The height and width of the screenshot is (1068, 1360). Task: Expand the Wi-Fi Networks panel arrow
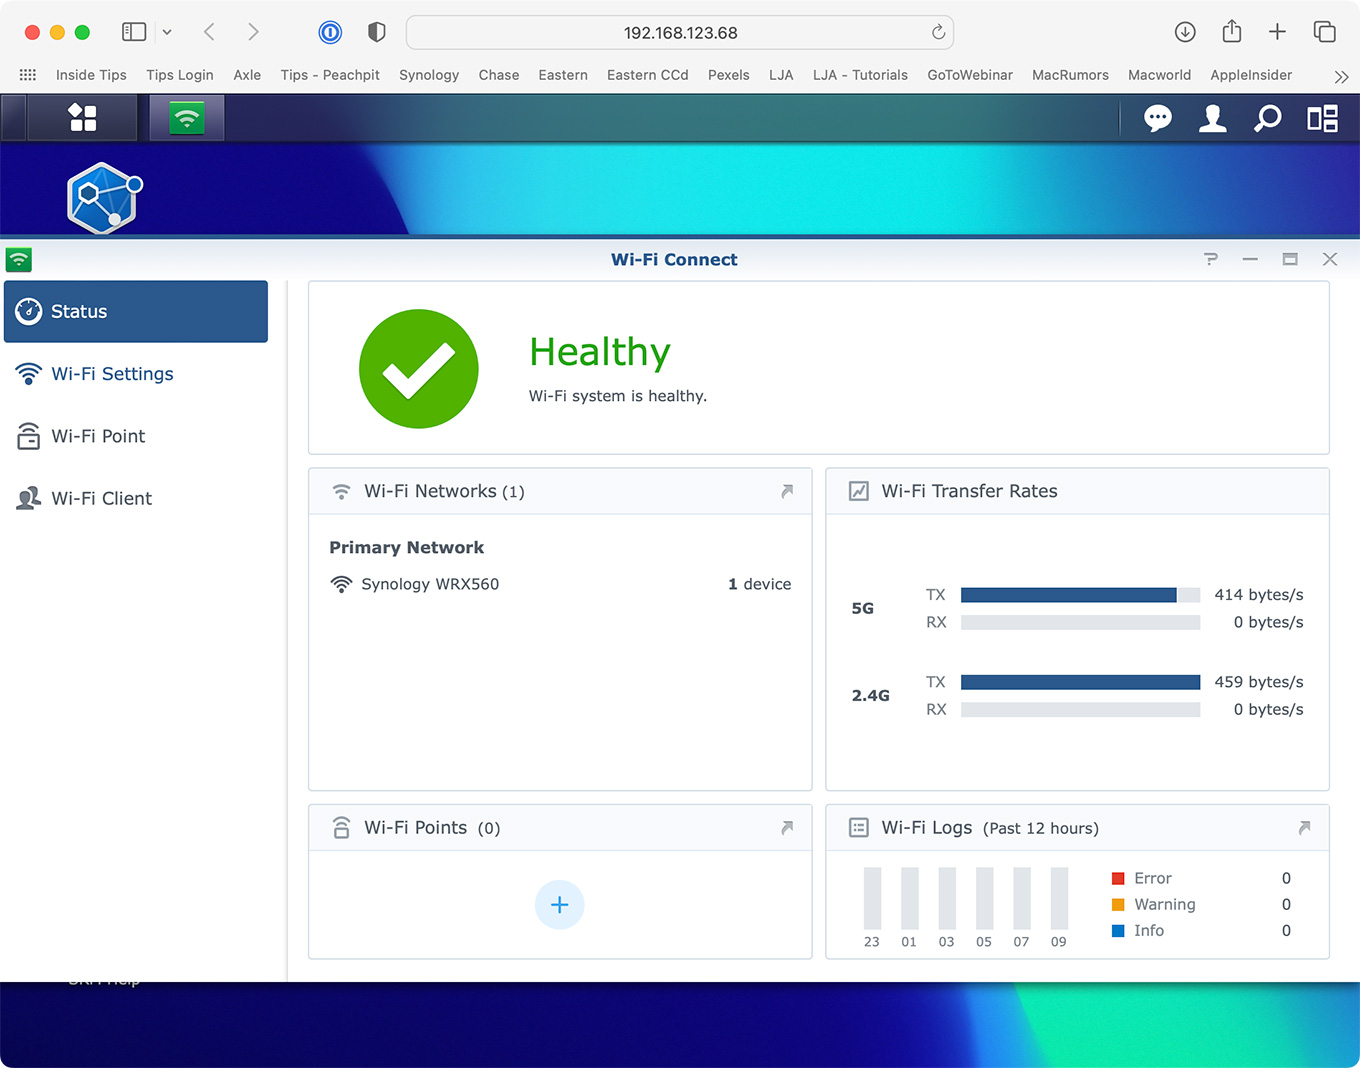click(x=787, y=491)
